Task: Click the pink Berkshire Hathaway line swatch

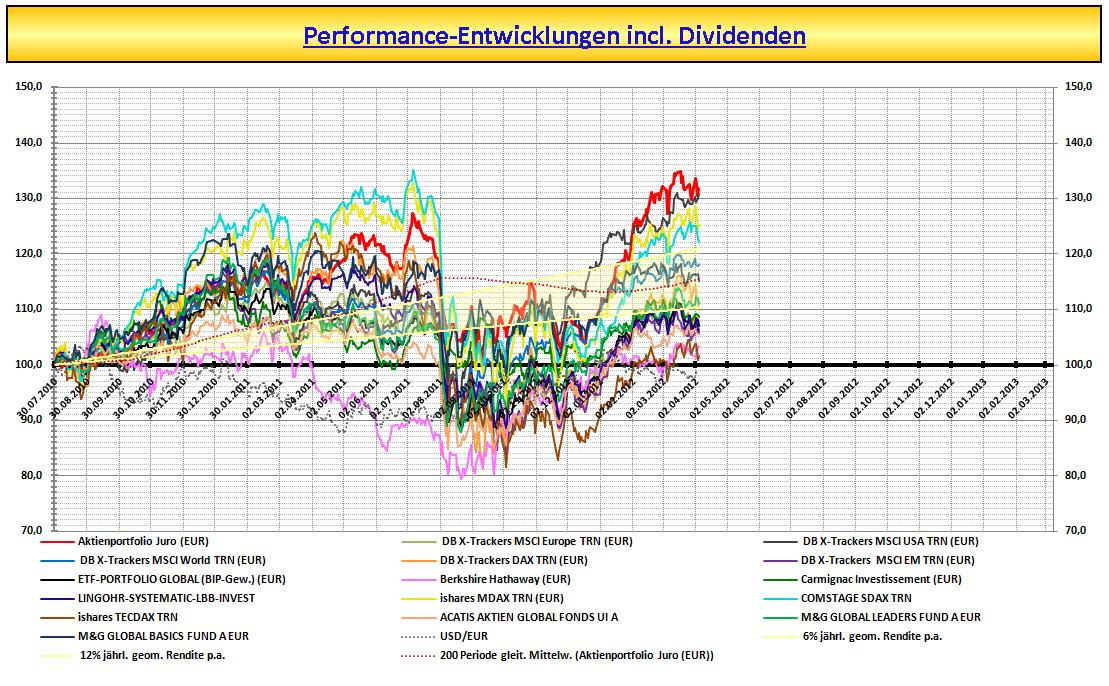Action: (x=417, y=580)
